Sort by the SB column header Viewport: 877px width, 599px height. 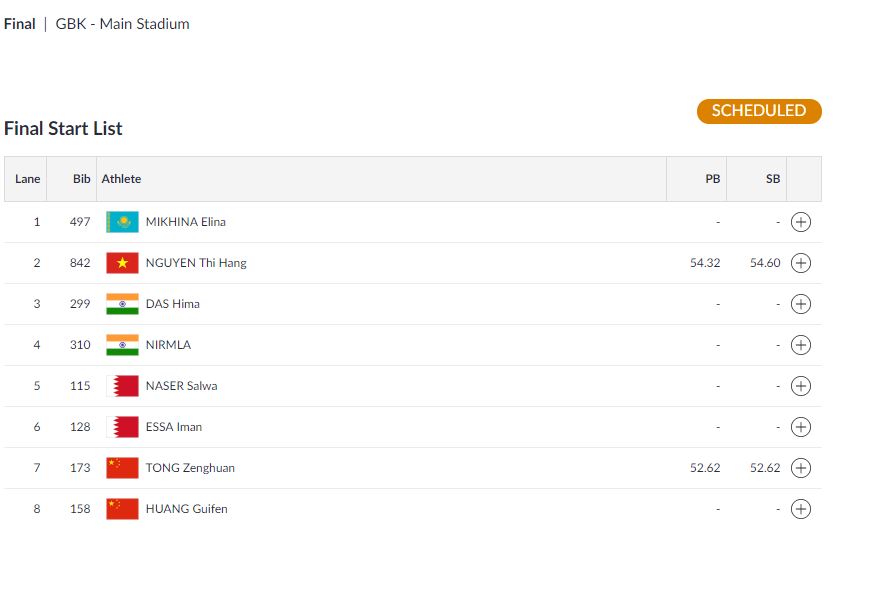tap(772, 179)
